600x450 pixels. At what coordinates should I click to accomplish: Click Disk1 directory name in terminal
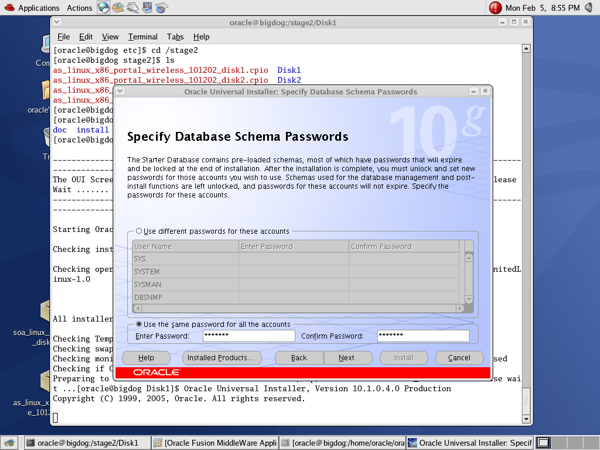(x=289, y=70)
